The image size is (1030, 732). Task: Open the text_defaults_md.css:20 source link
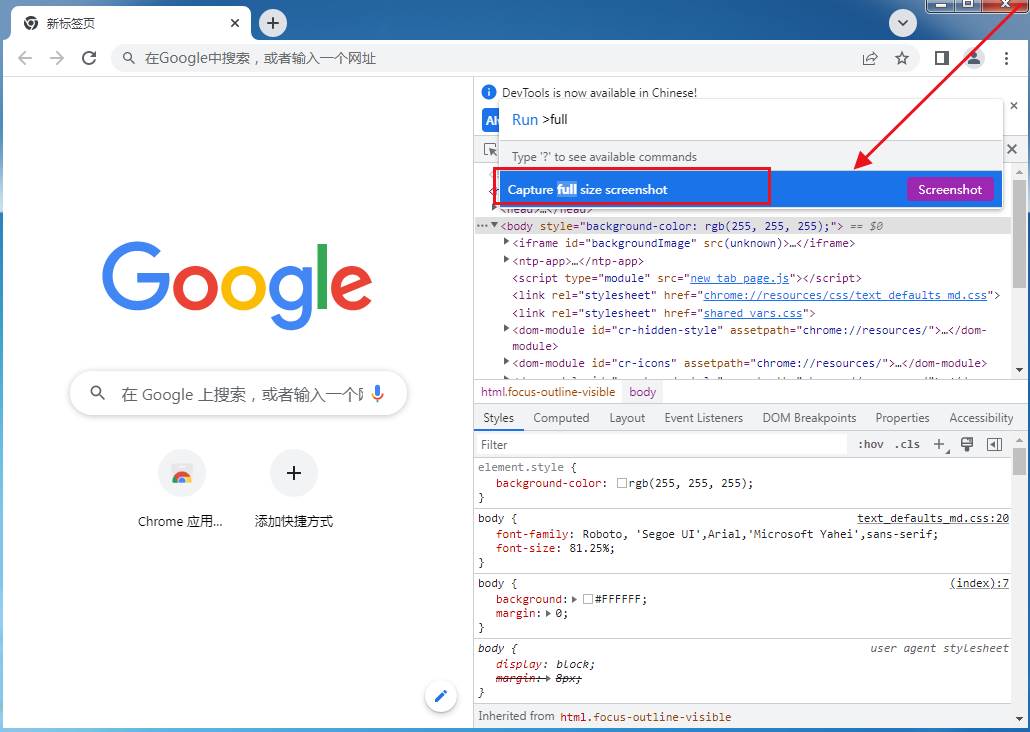(933, 518)
